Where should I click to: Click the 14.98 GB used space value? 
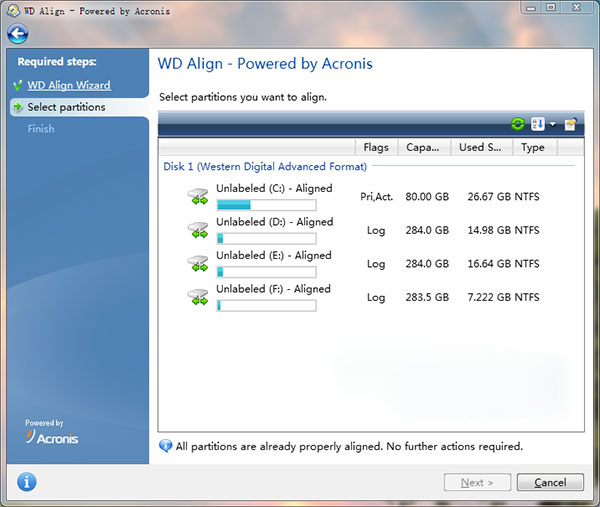[489, 230]
